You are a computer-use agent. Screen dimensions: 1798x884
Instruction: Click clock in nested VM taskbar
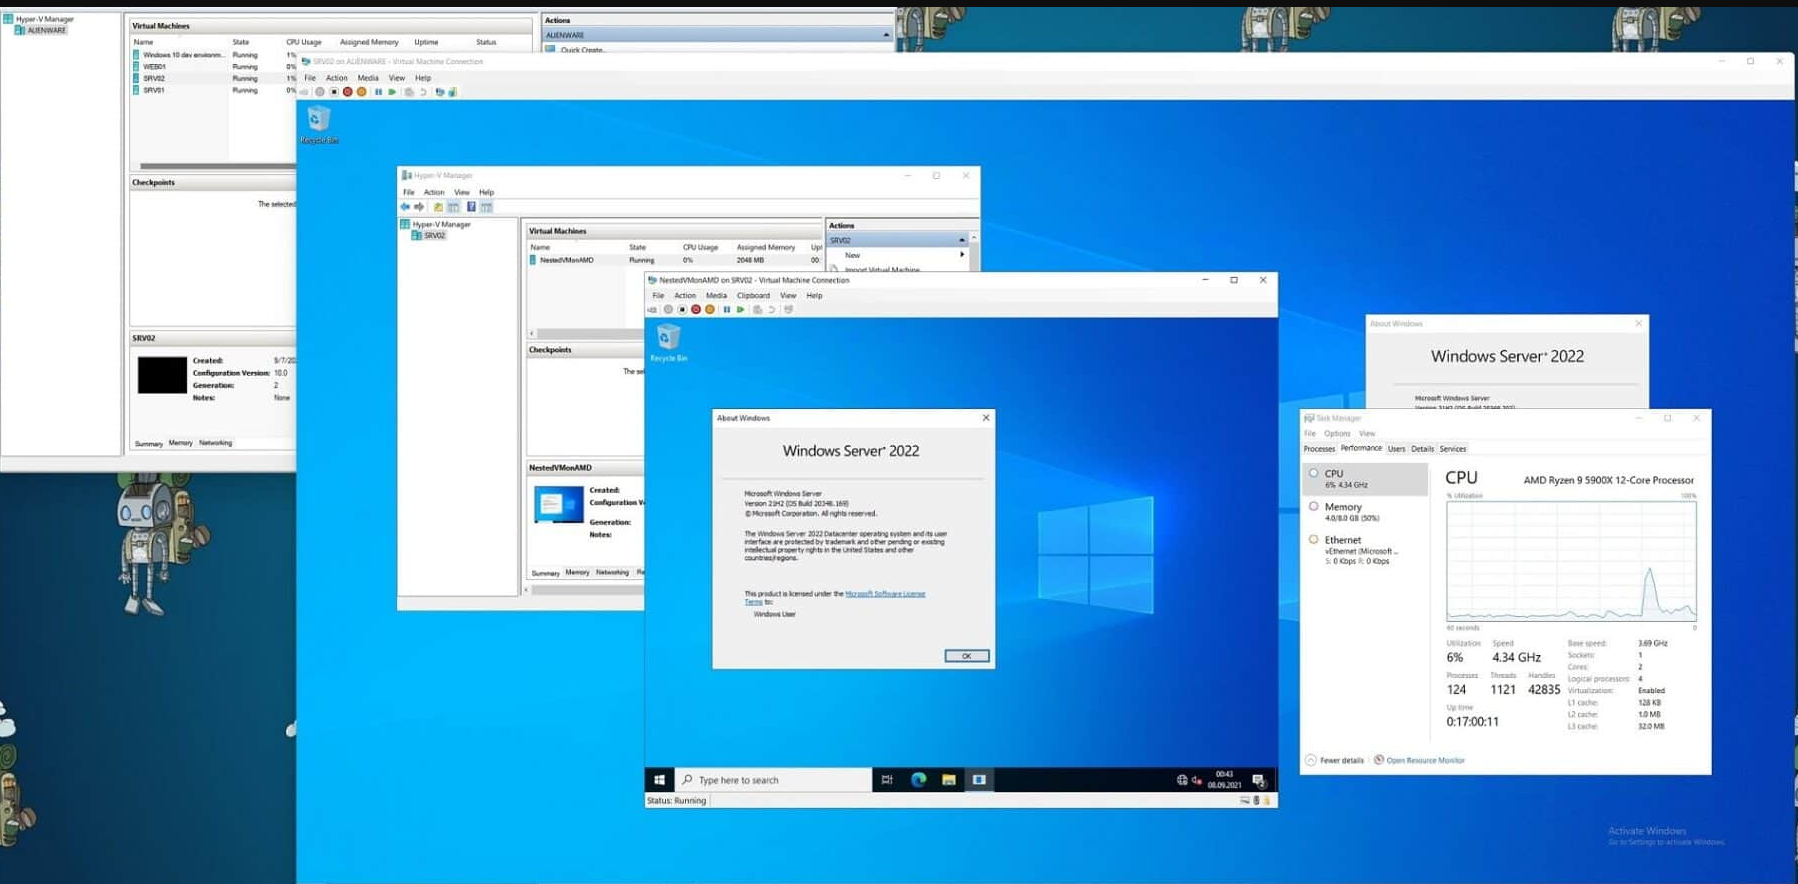pyautogui.click(x=1224, y=780)
